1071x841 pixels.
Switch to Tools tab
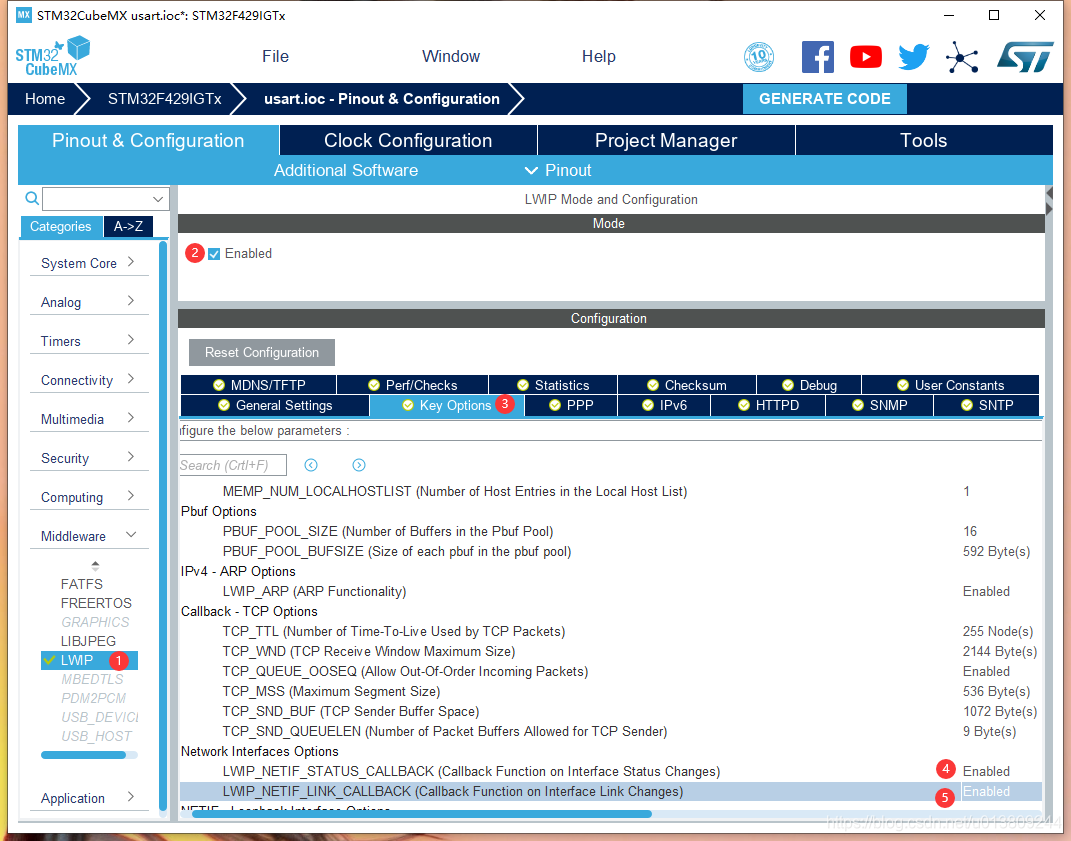coord(923,140)
